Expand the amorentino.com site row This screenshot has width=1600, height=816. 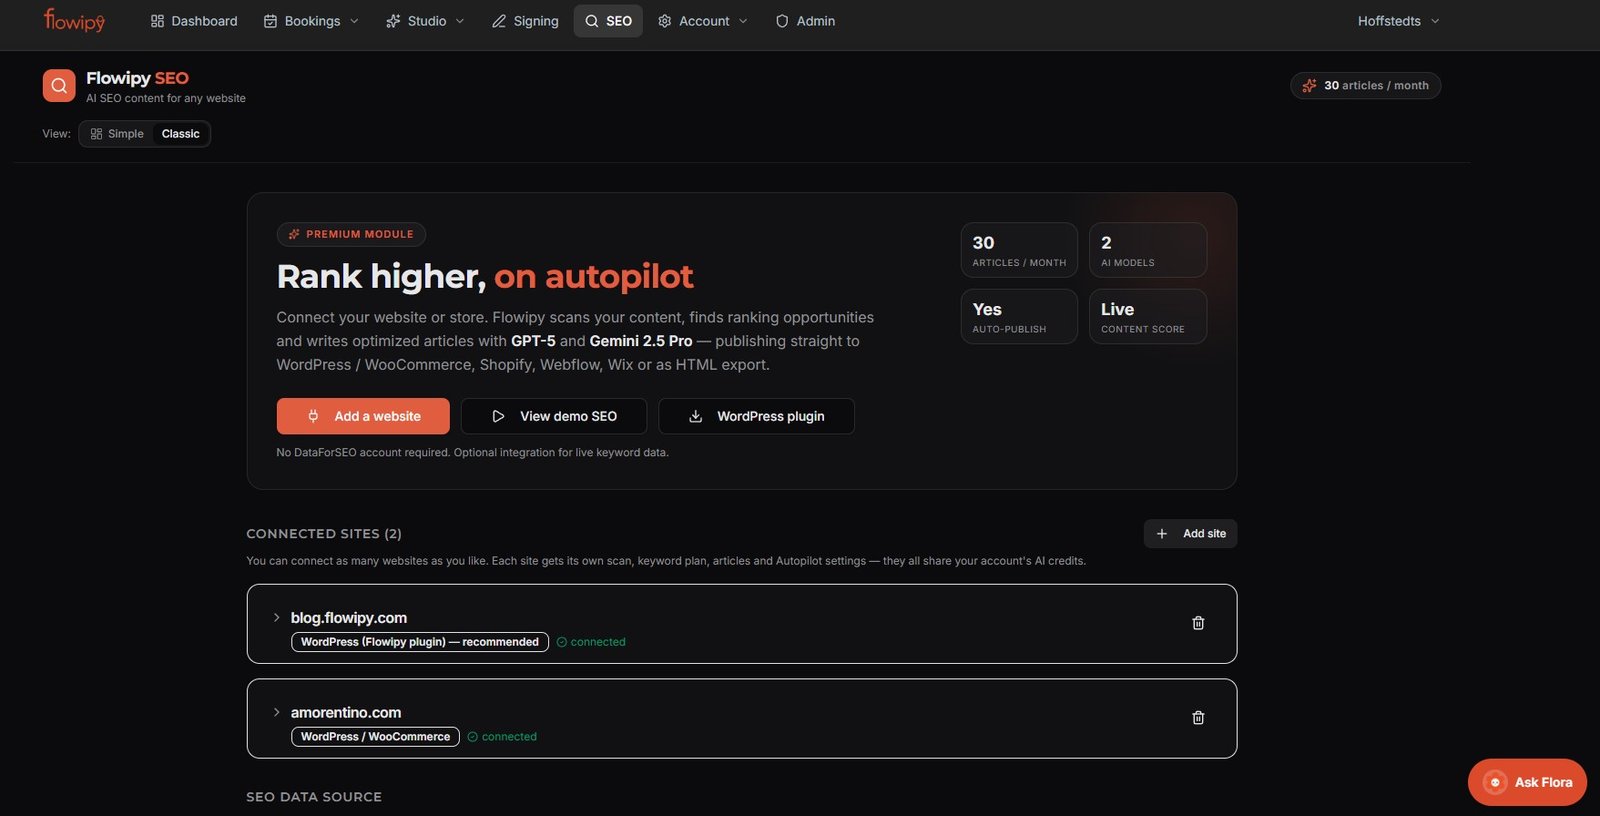click(276, 712)
